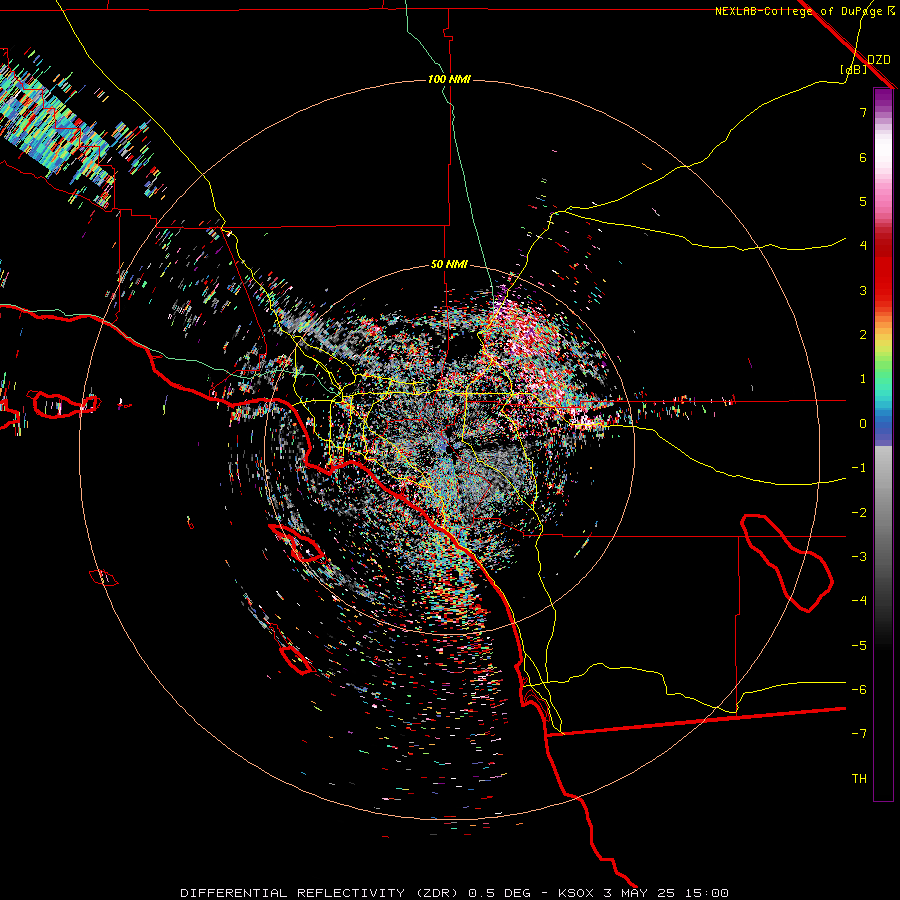Click the -4 value on the color scale
The image size is (900, 900).
tap(859, 601)
